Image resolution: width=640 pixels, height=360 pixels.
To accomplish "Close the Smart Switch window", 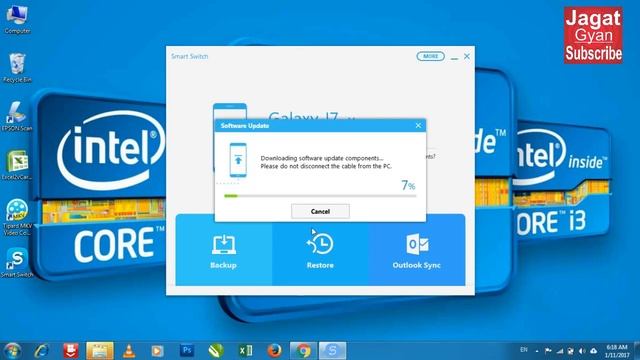I will coord(467,56).
